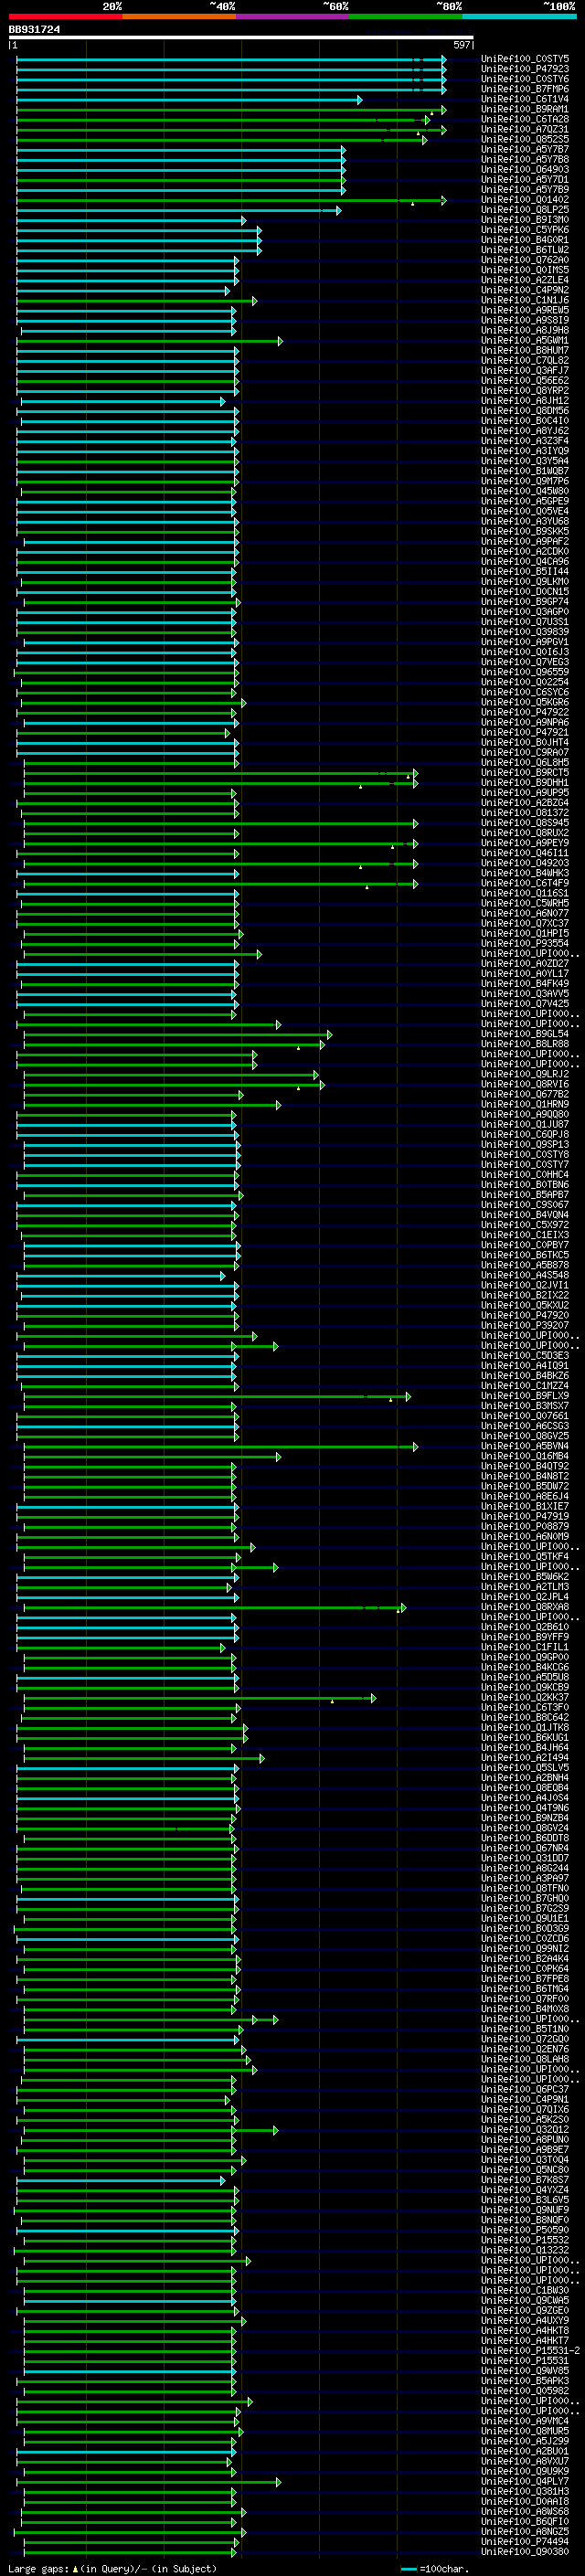Select hit UniRef100_Q4PLY7
The height and width of the screenshot is (2576, 585).
click(525, 2481)
